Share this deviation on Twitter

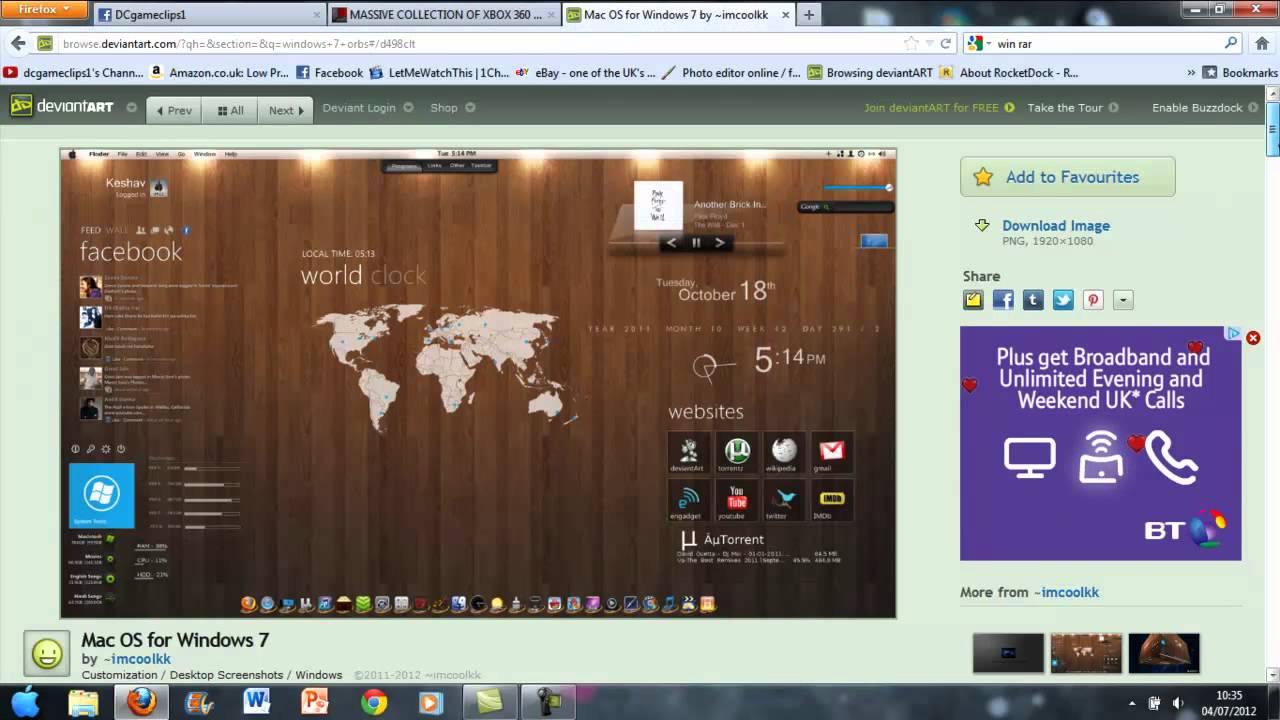click(1063, 300)
